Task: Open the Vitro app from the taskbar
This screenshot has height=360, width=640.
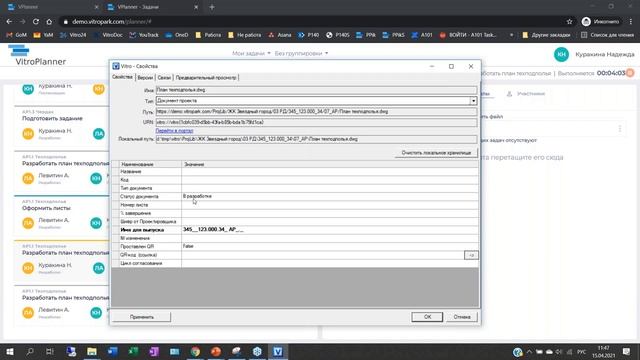Action: pyautogui.click(x=278, y=351)
